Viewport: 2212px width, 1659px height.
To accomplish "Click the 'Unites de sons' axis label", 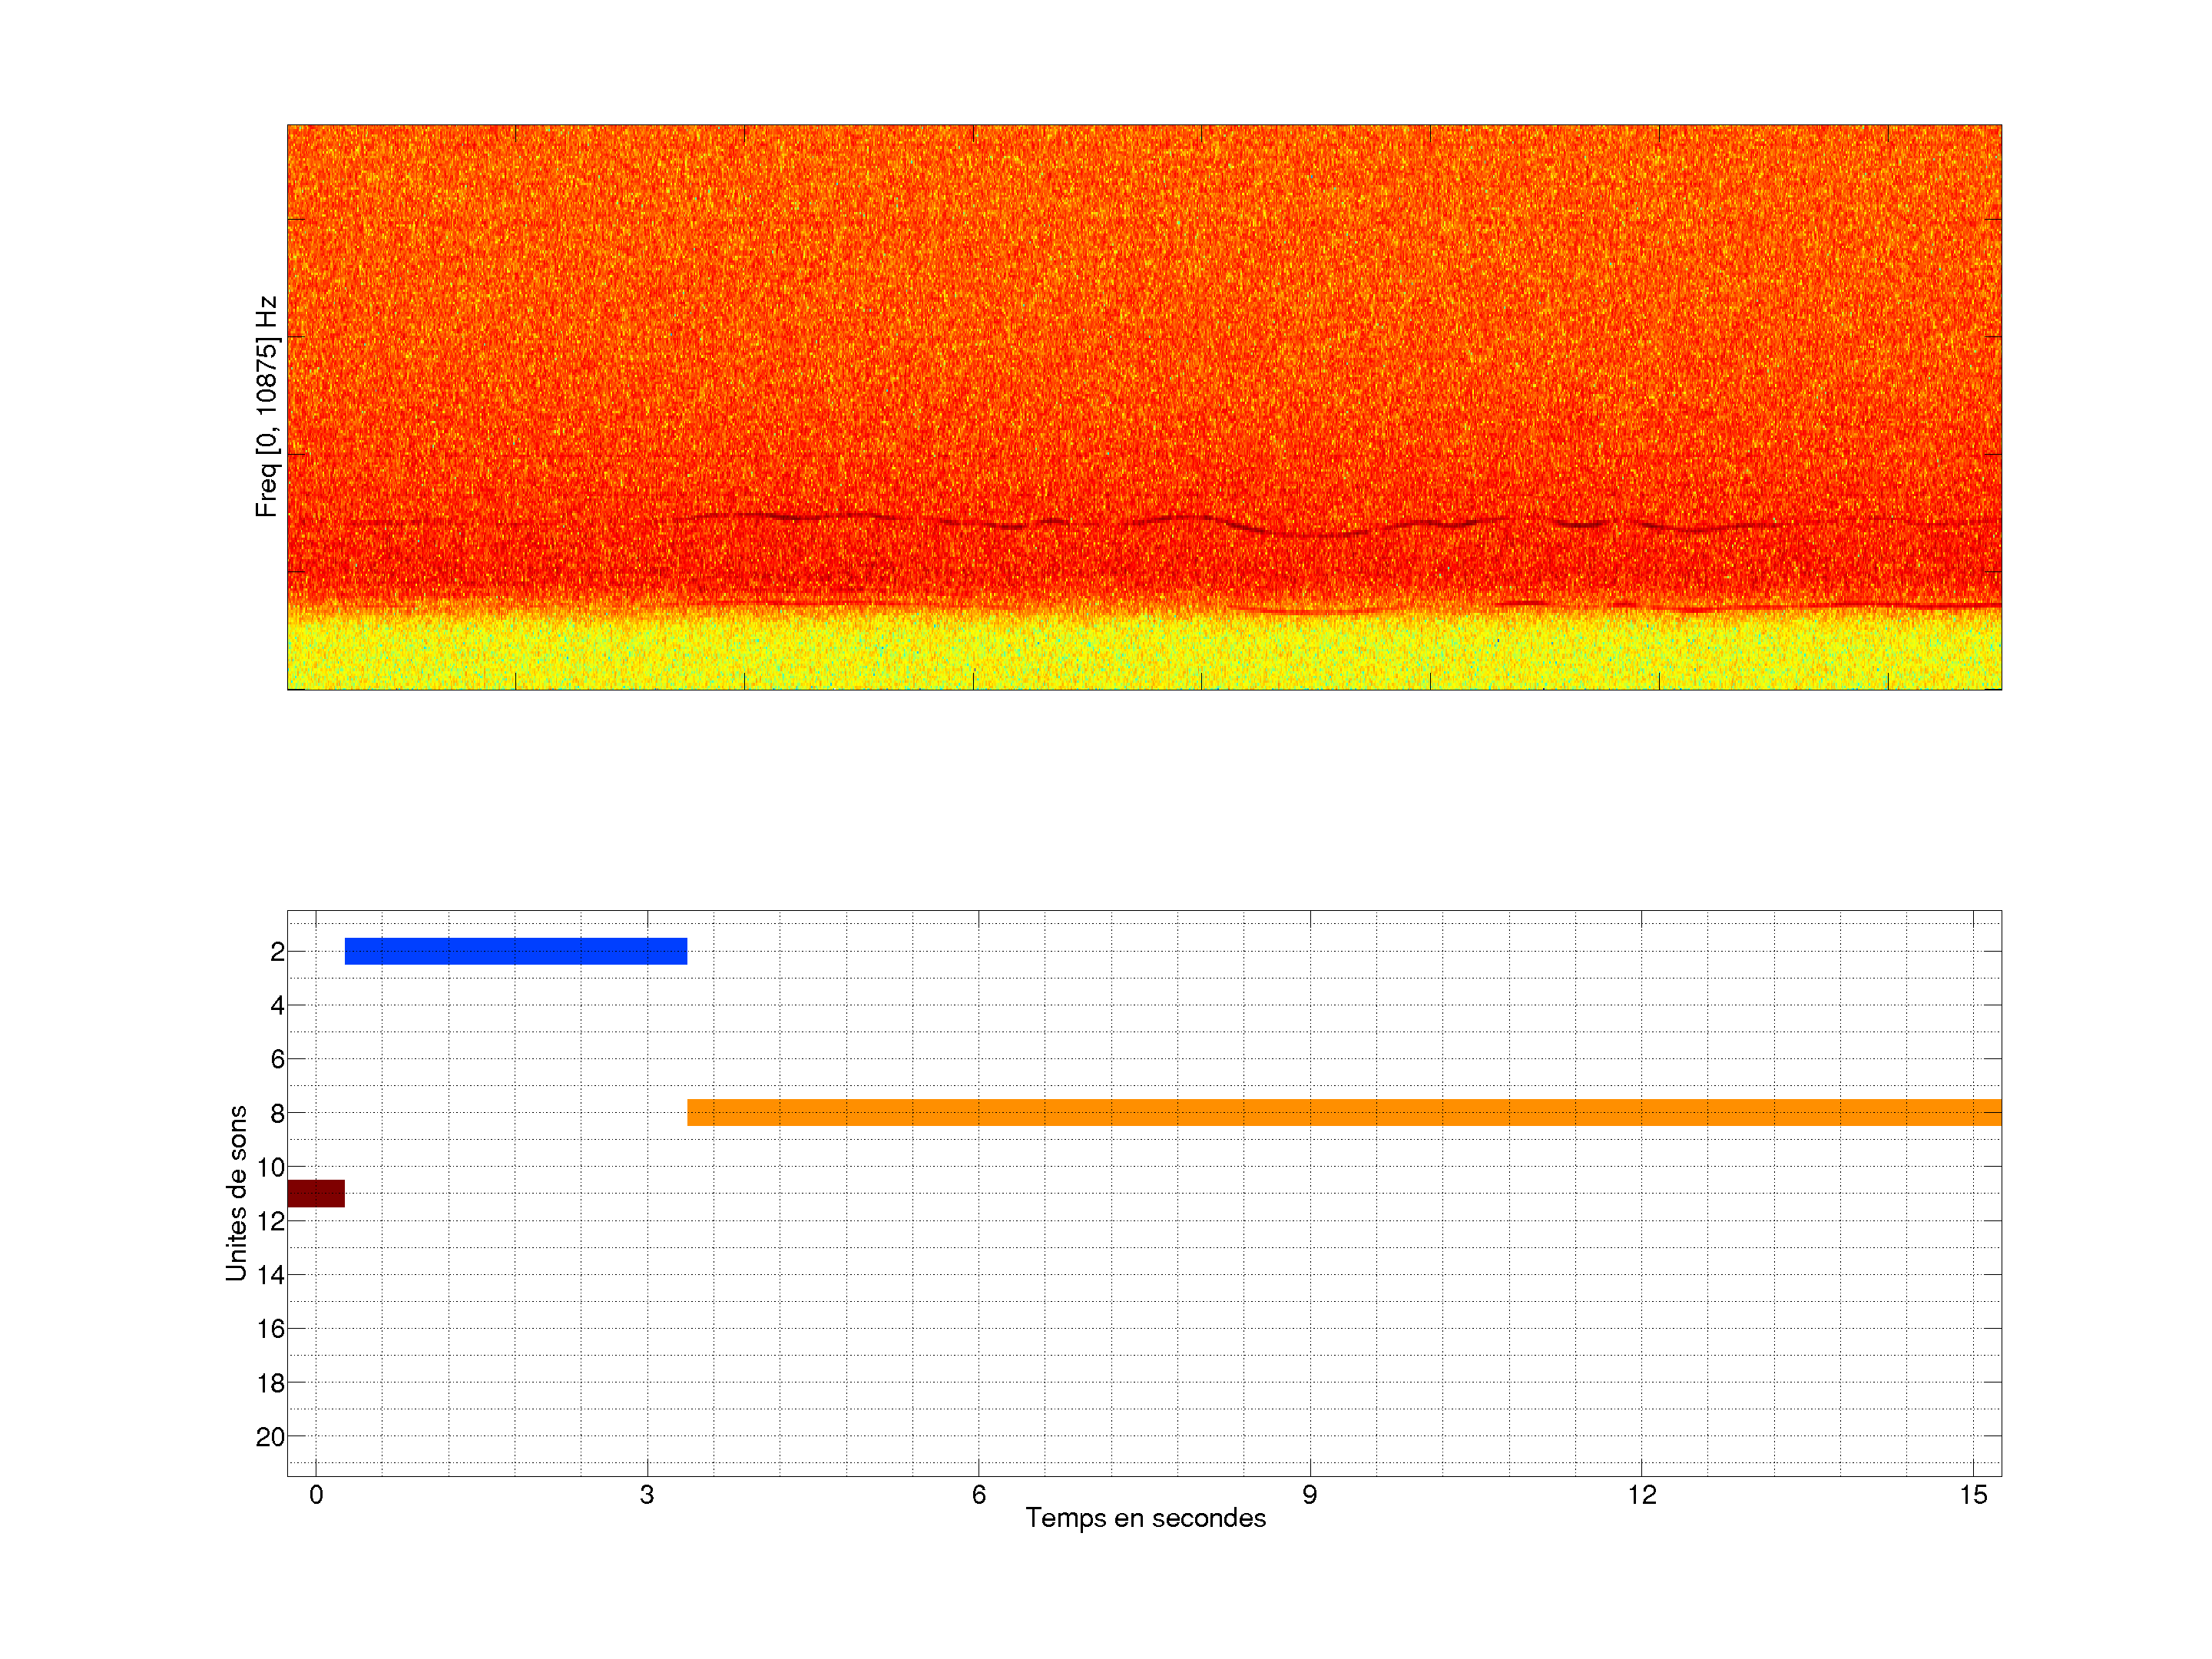I will (x=236, y=1192).
